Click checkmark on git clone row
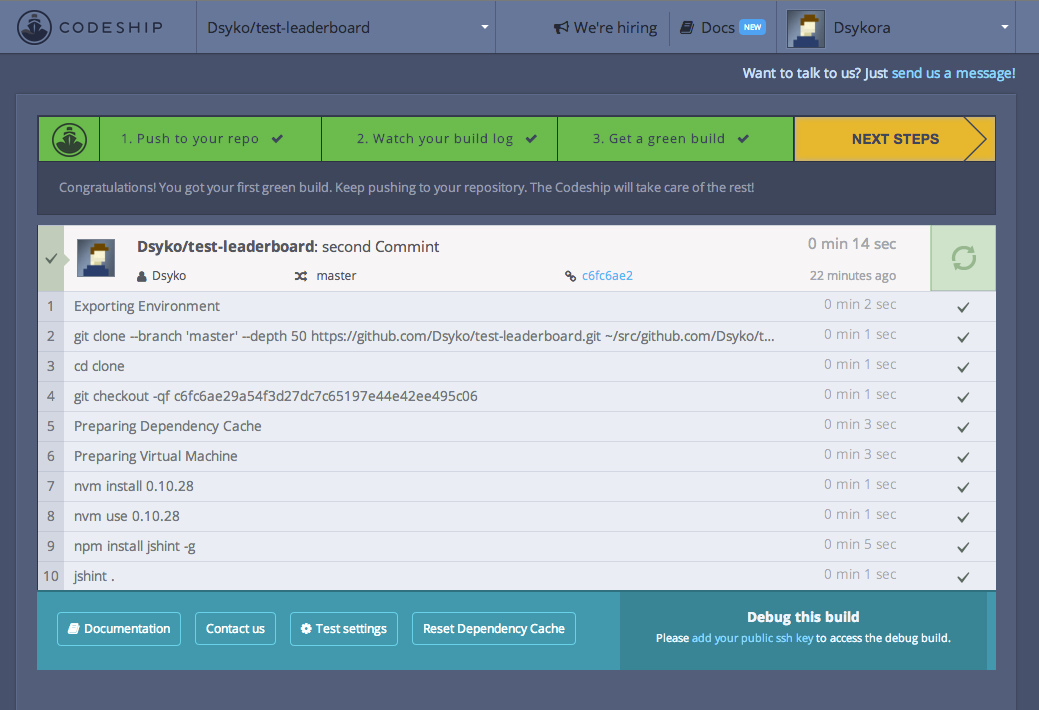Viewport: 1039px width, 710px height. pos(963,337)
